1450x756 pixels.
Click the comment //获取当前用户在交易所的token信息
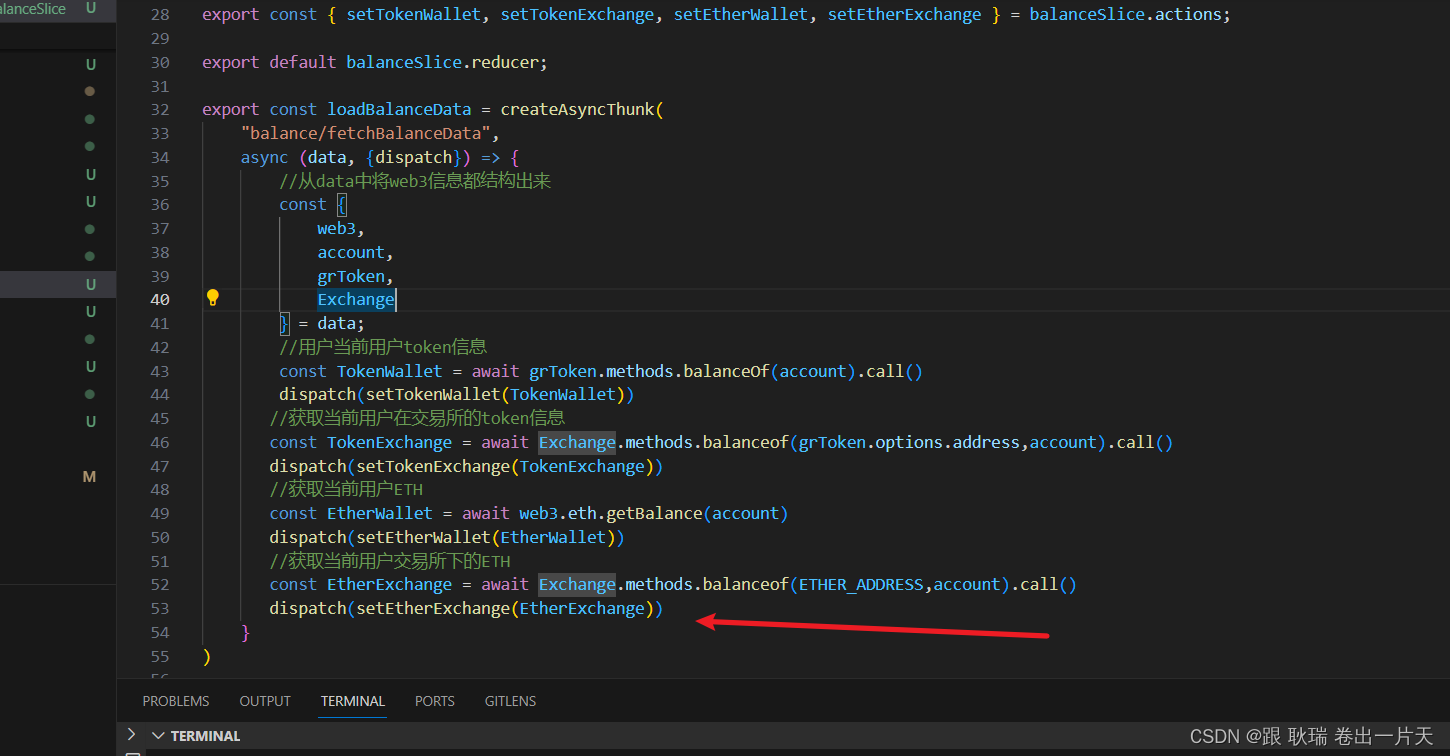click(x=417, y=418)
